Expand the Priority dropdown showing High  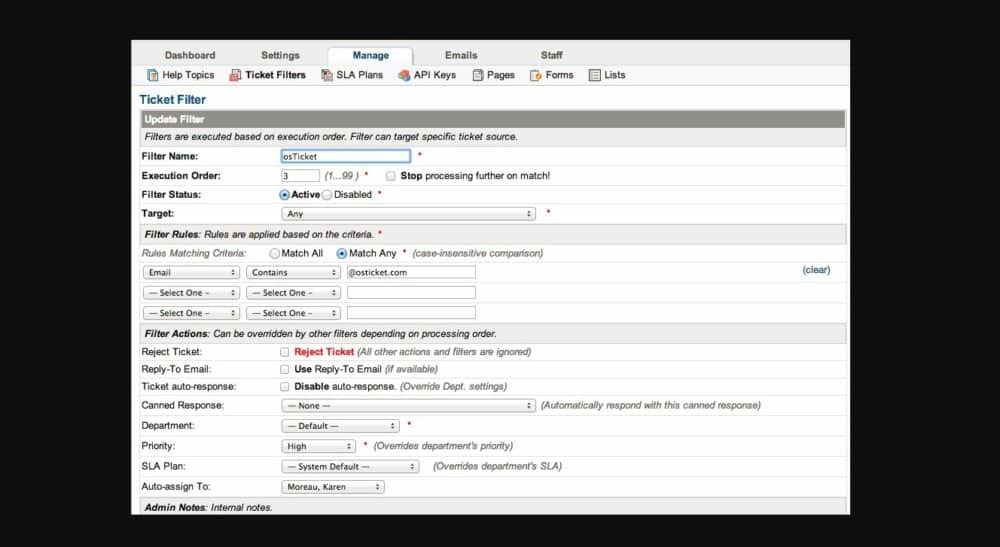click(319, 446)
